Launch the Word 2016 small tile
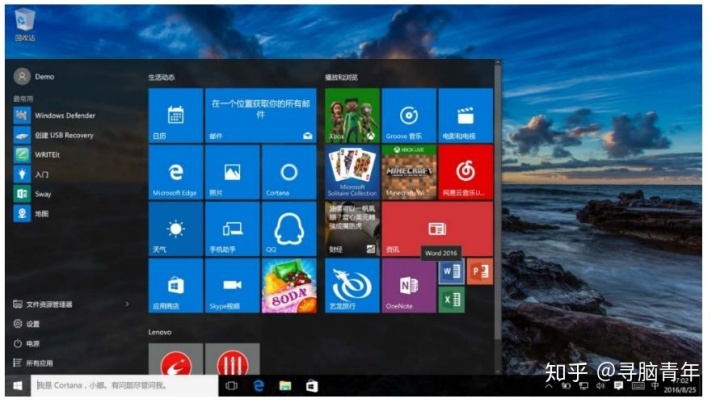The height and width of the screenshot is (403, 720). pyautogui.click(x=451, y=271)
